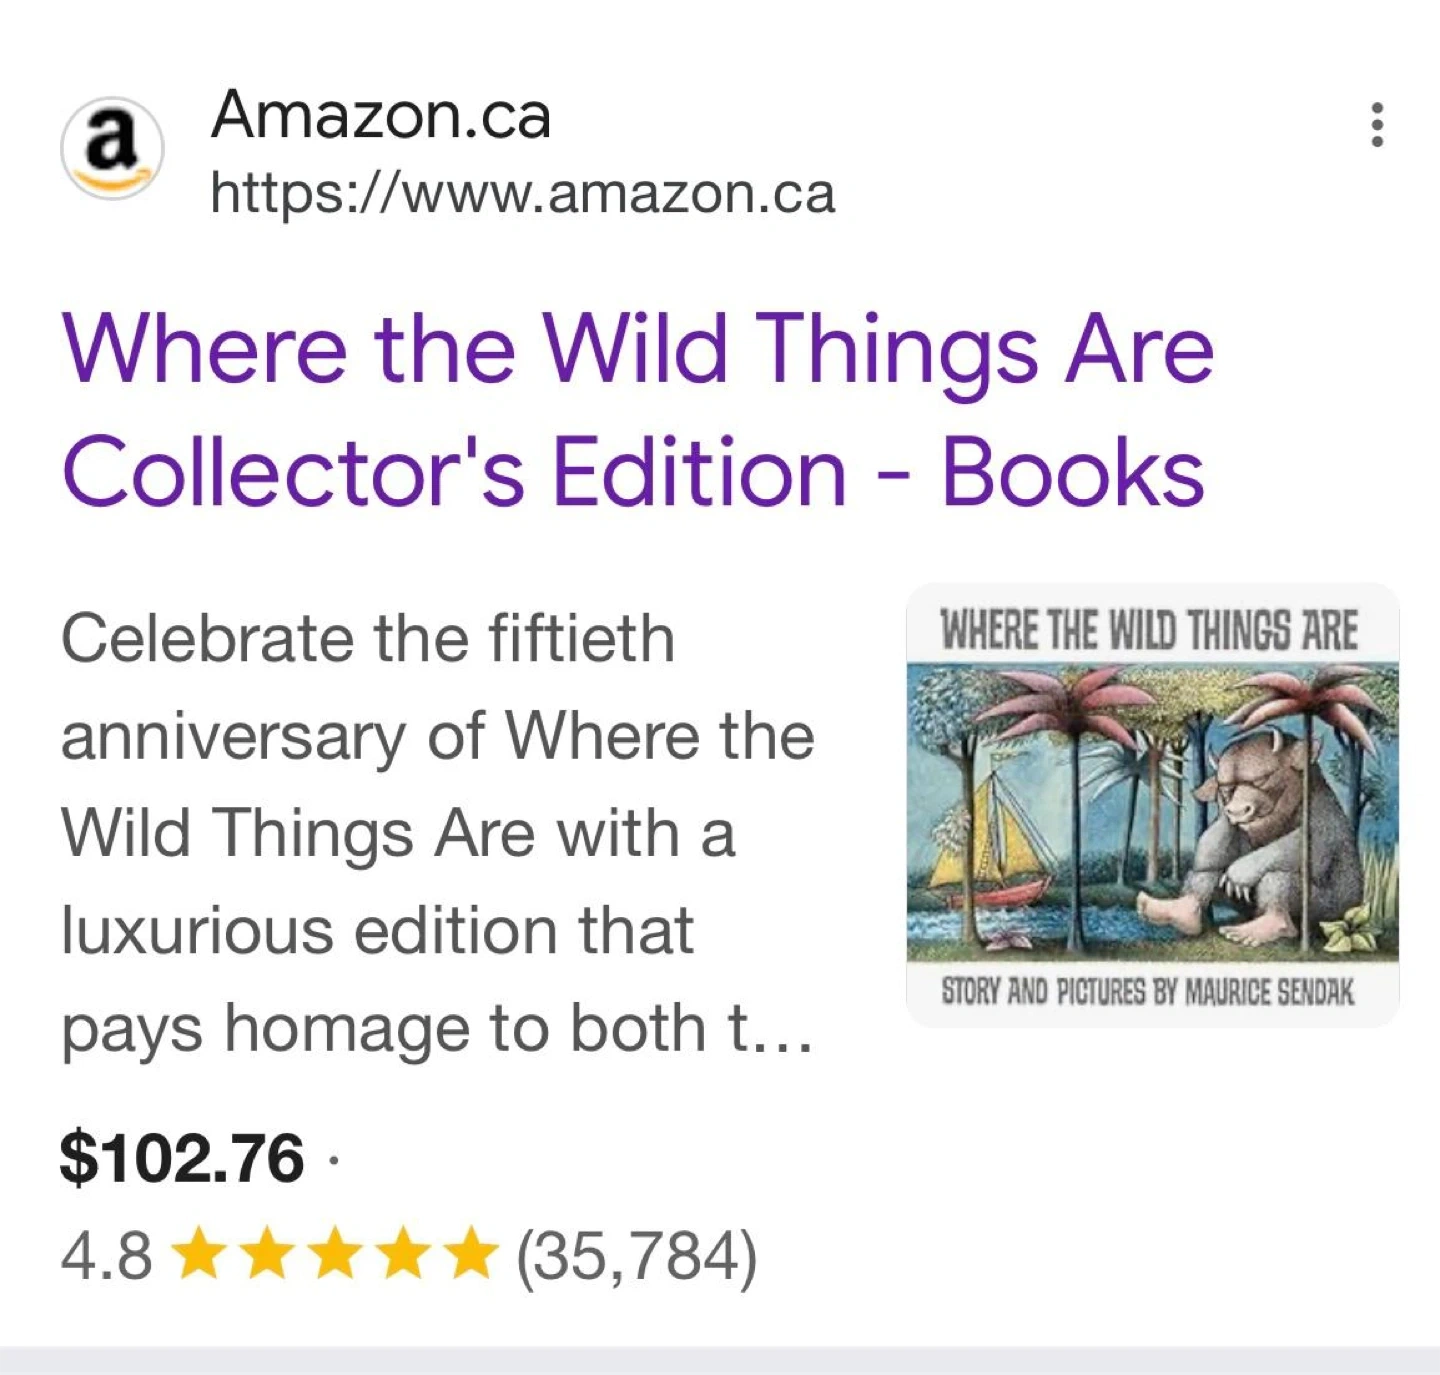Viewport: 1440px width, 1375px height.
Task: Click the 4.8 rating number
Action: (106, 1256)
